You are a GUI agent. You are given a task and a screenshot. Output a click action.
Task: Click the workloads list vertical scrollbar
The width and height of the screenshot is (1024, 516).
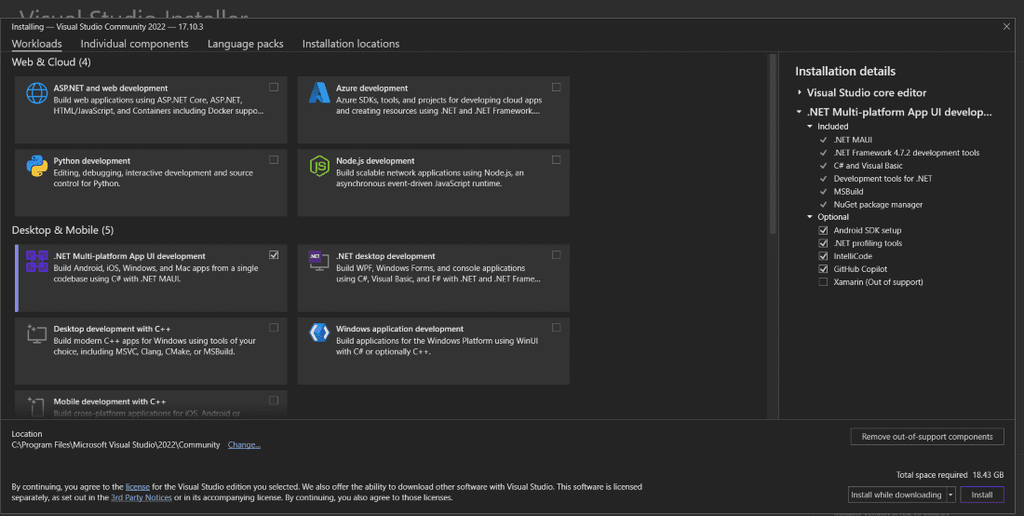pyautogui.click(x=773, y=144)
